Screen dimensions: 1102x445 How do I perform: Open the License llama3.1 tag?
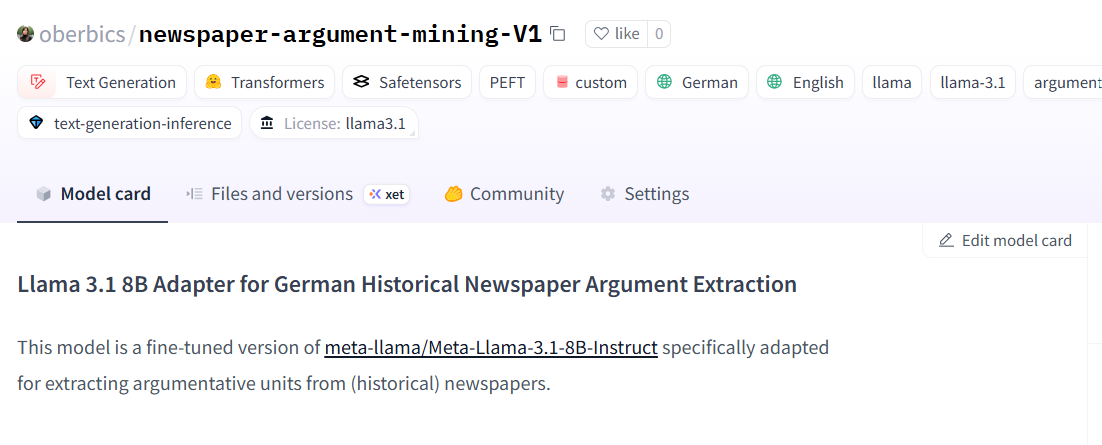pos(334,123)
